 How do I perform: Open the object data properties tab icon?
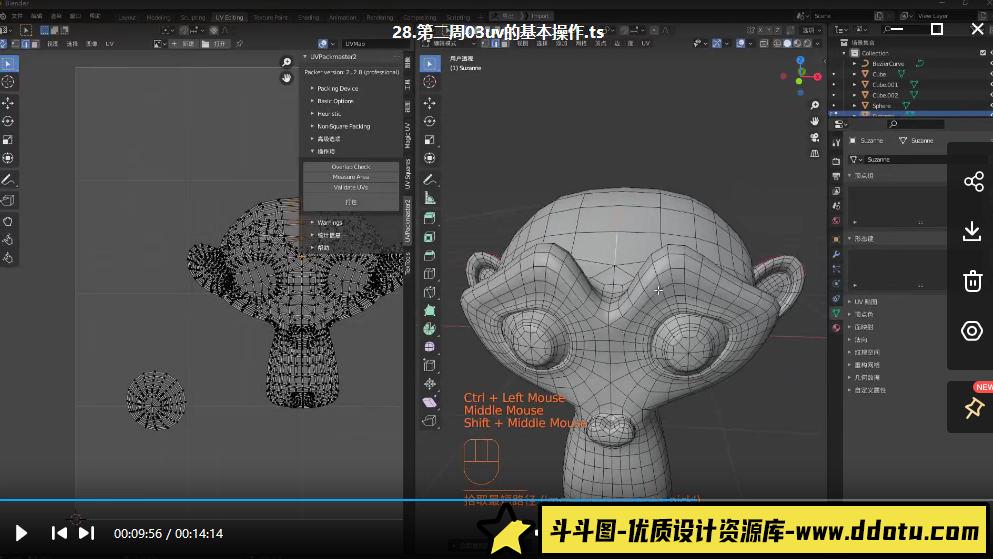pos(836,313)
